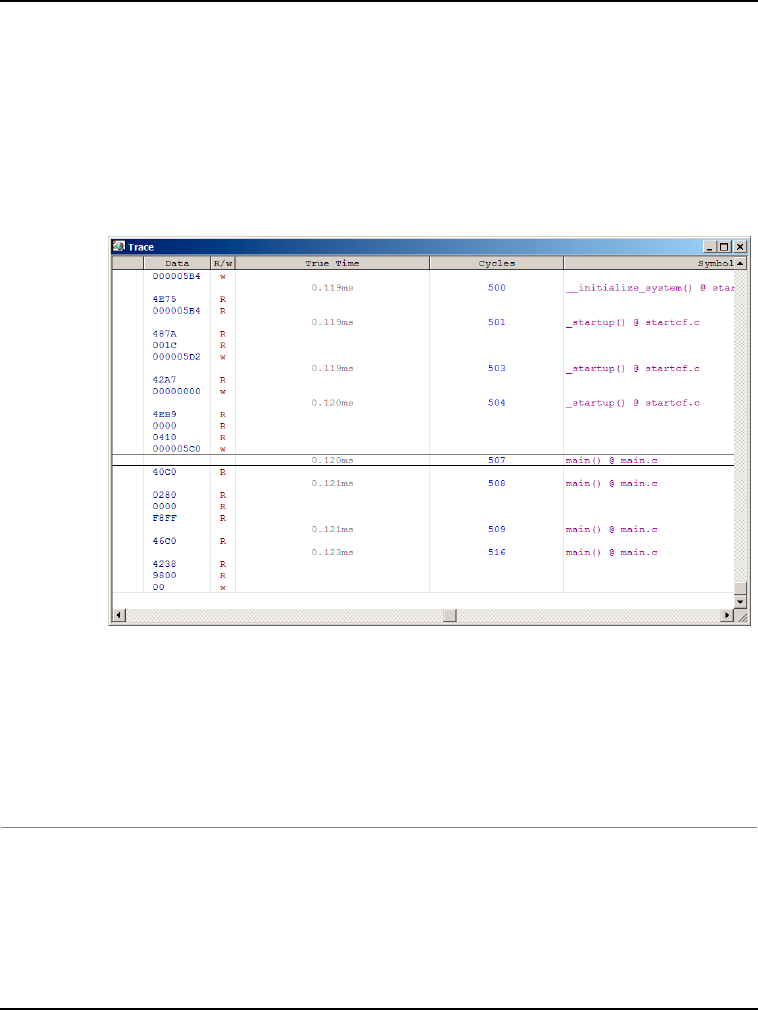
Task: Select data value 00000000
Action: coord(176,391)
